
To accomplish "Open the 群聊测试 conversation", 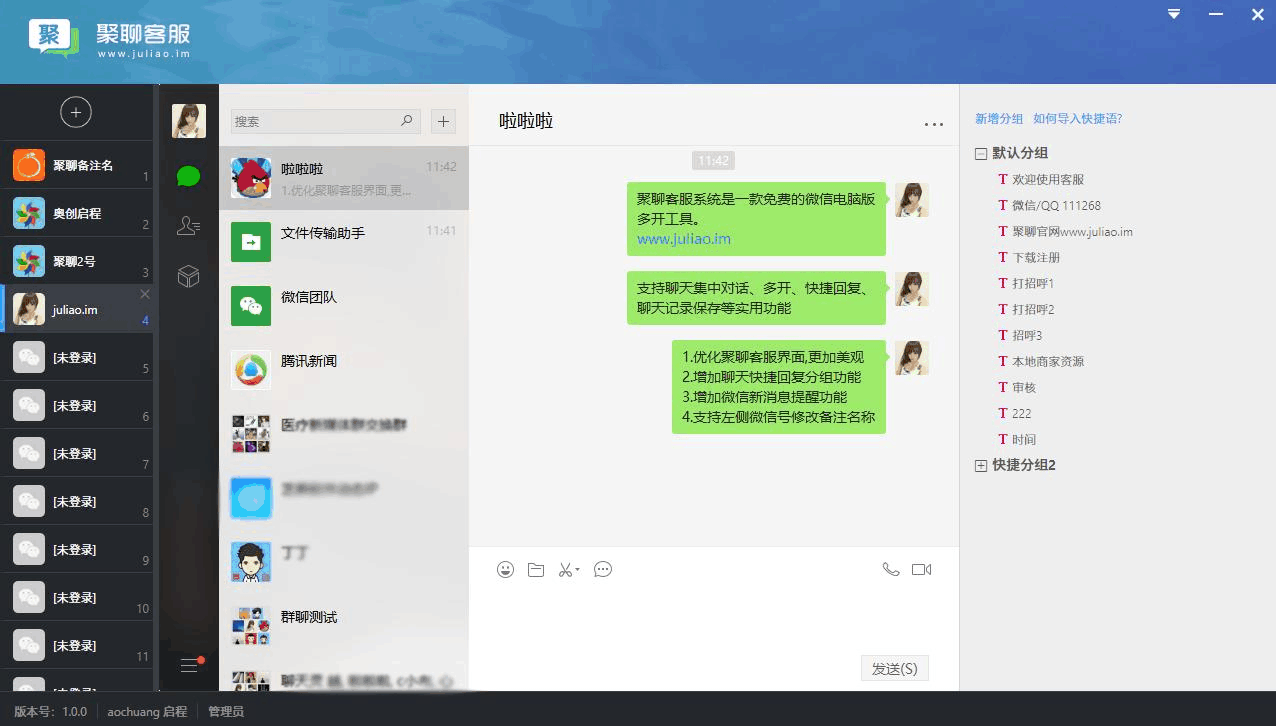I will [x=344, y=626].
